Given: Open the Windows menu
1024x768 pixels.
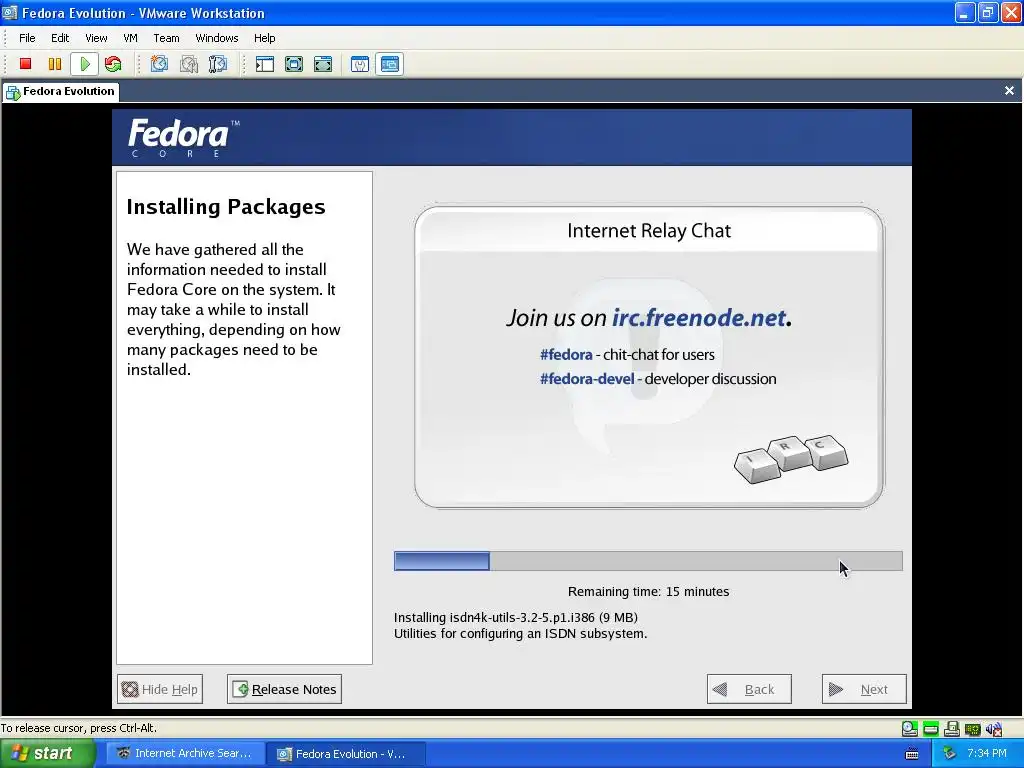Looking at the screenshot, I should 217,38.
